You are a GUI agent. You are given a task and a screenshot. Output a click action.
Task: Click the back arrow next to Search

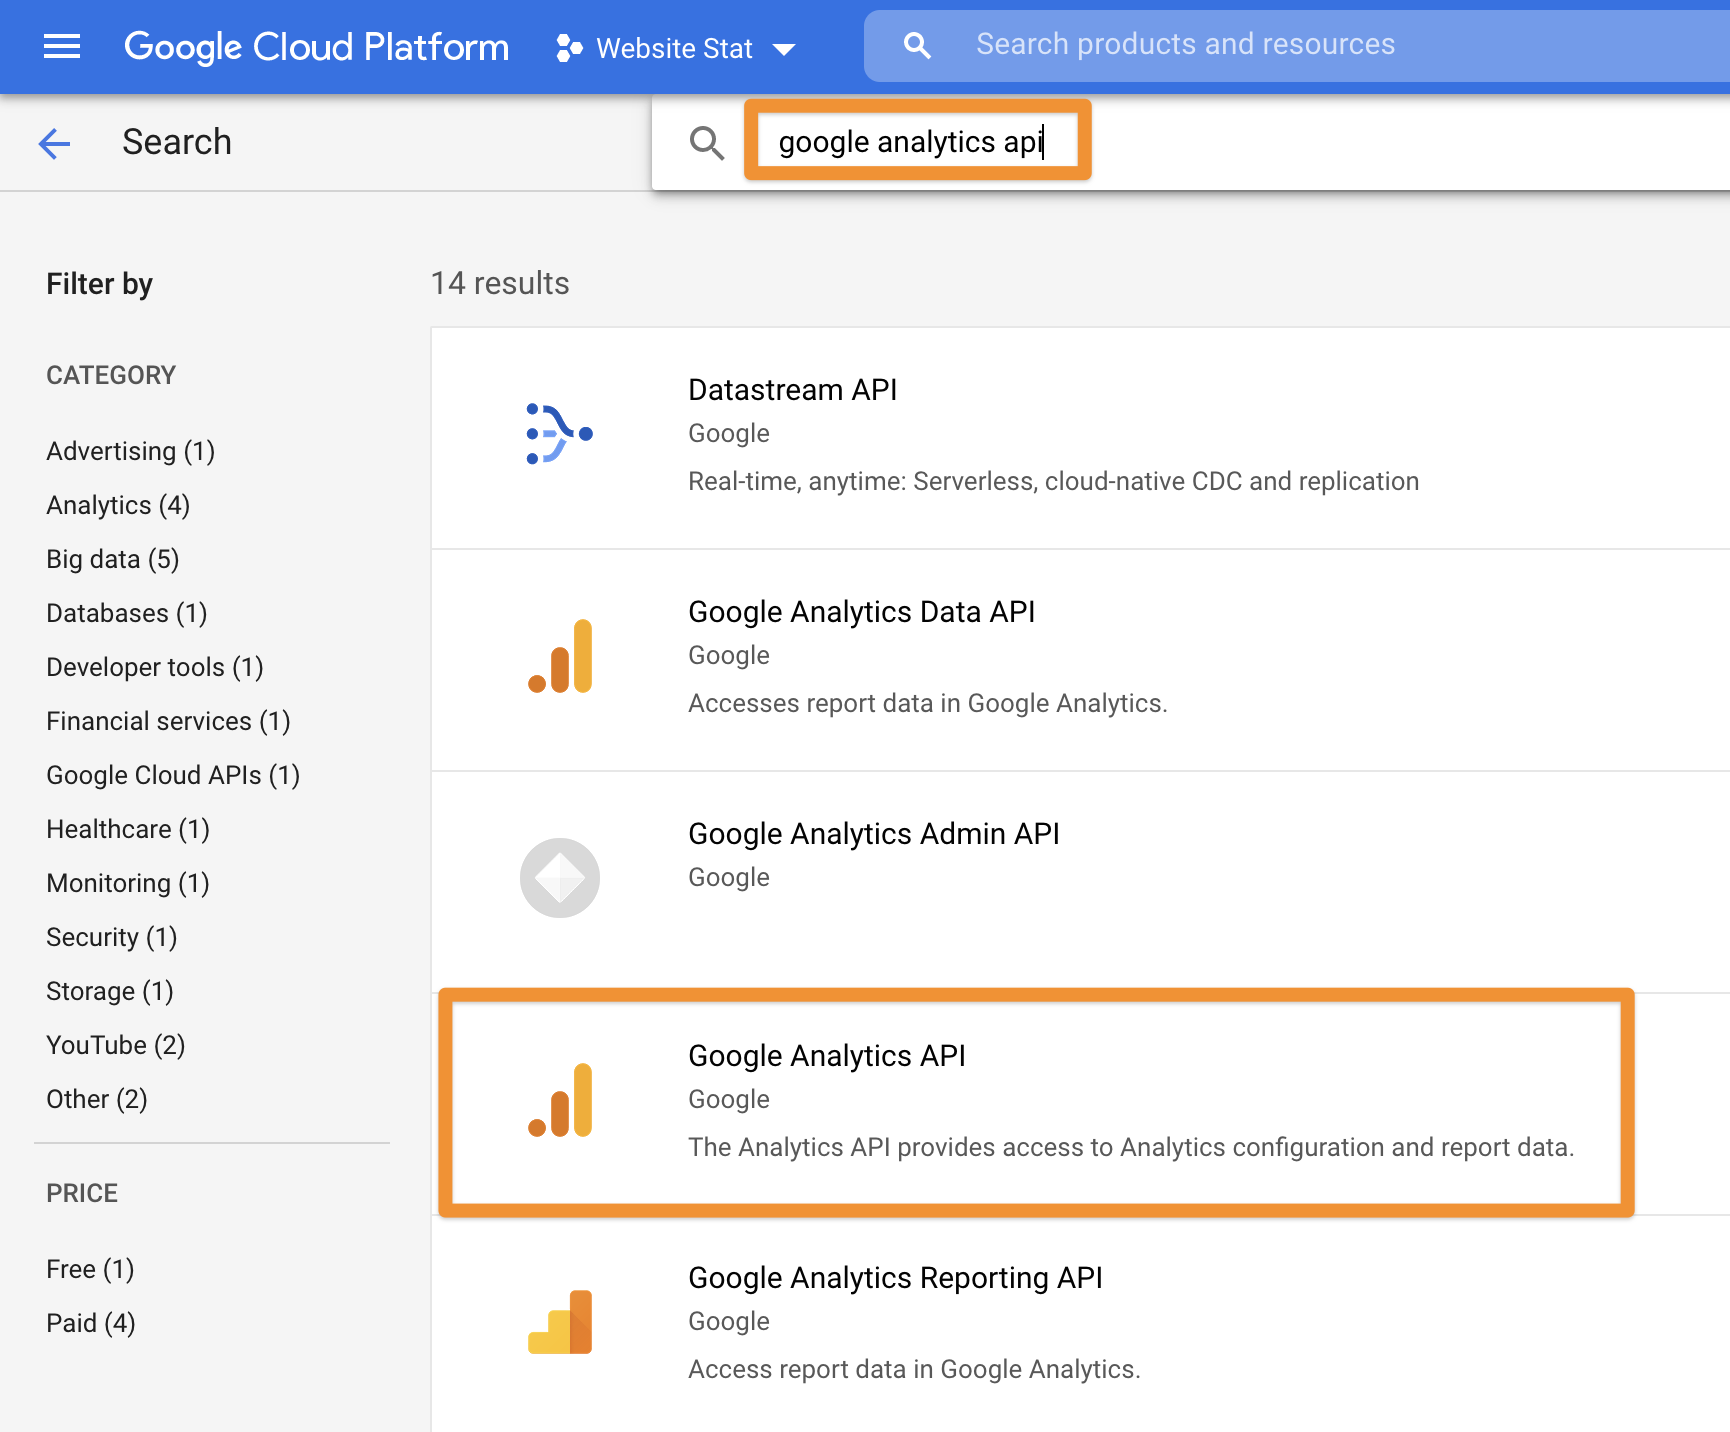coord(55,143)
